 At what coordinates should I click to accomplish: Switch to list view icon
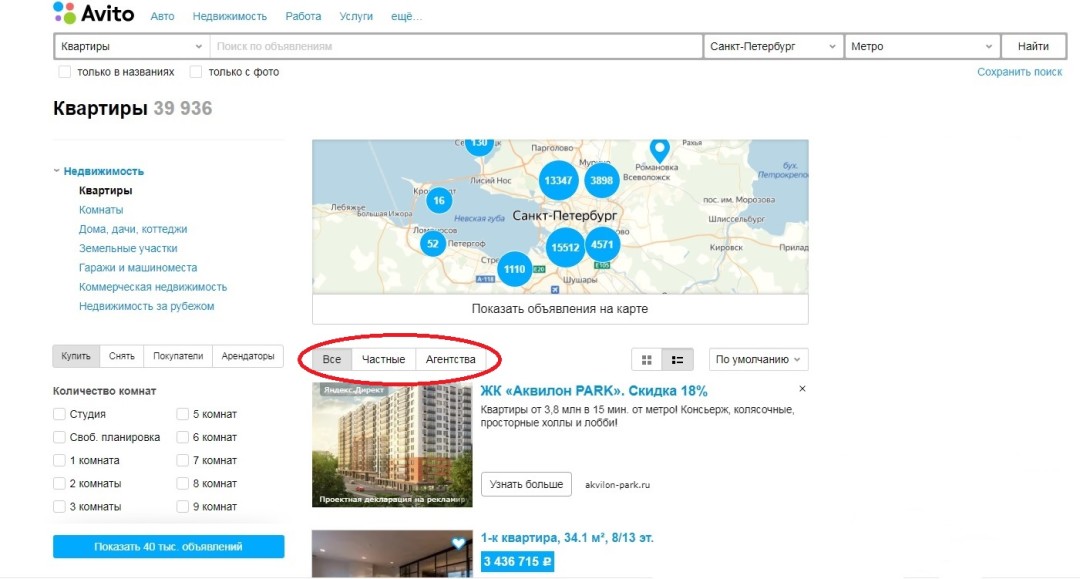click(x=678, y=360)
